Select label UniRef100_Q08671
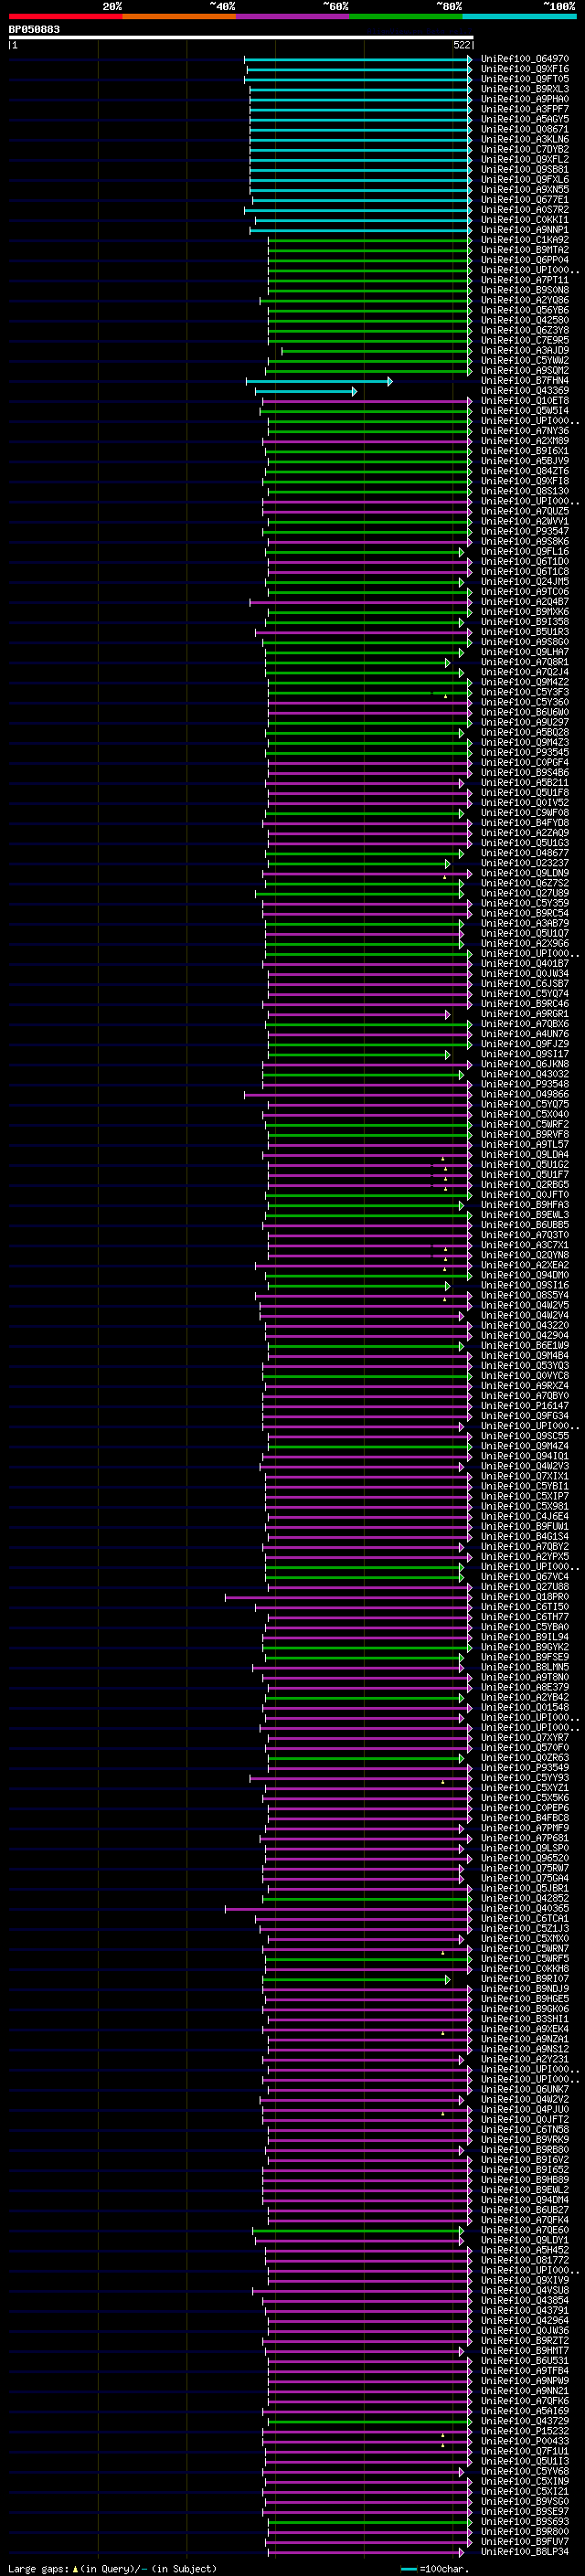Viewport: 585px width, 2576px height. pyautogui.click(x=525, y=129)
